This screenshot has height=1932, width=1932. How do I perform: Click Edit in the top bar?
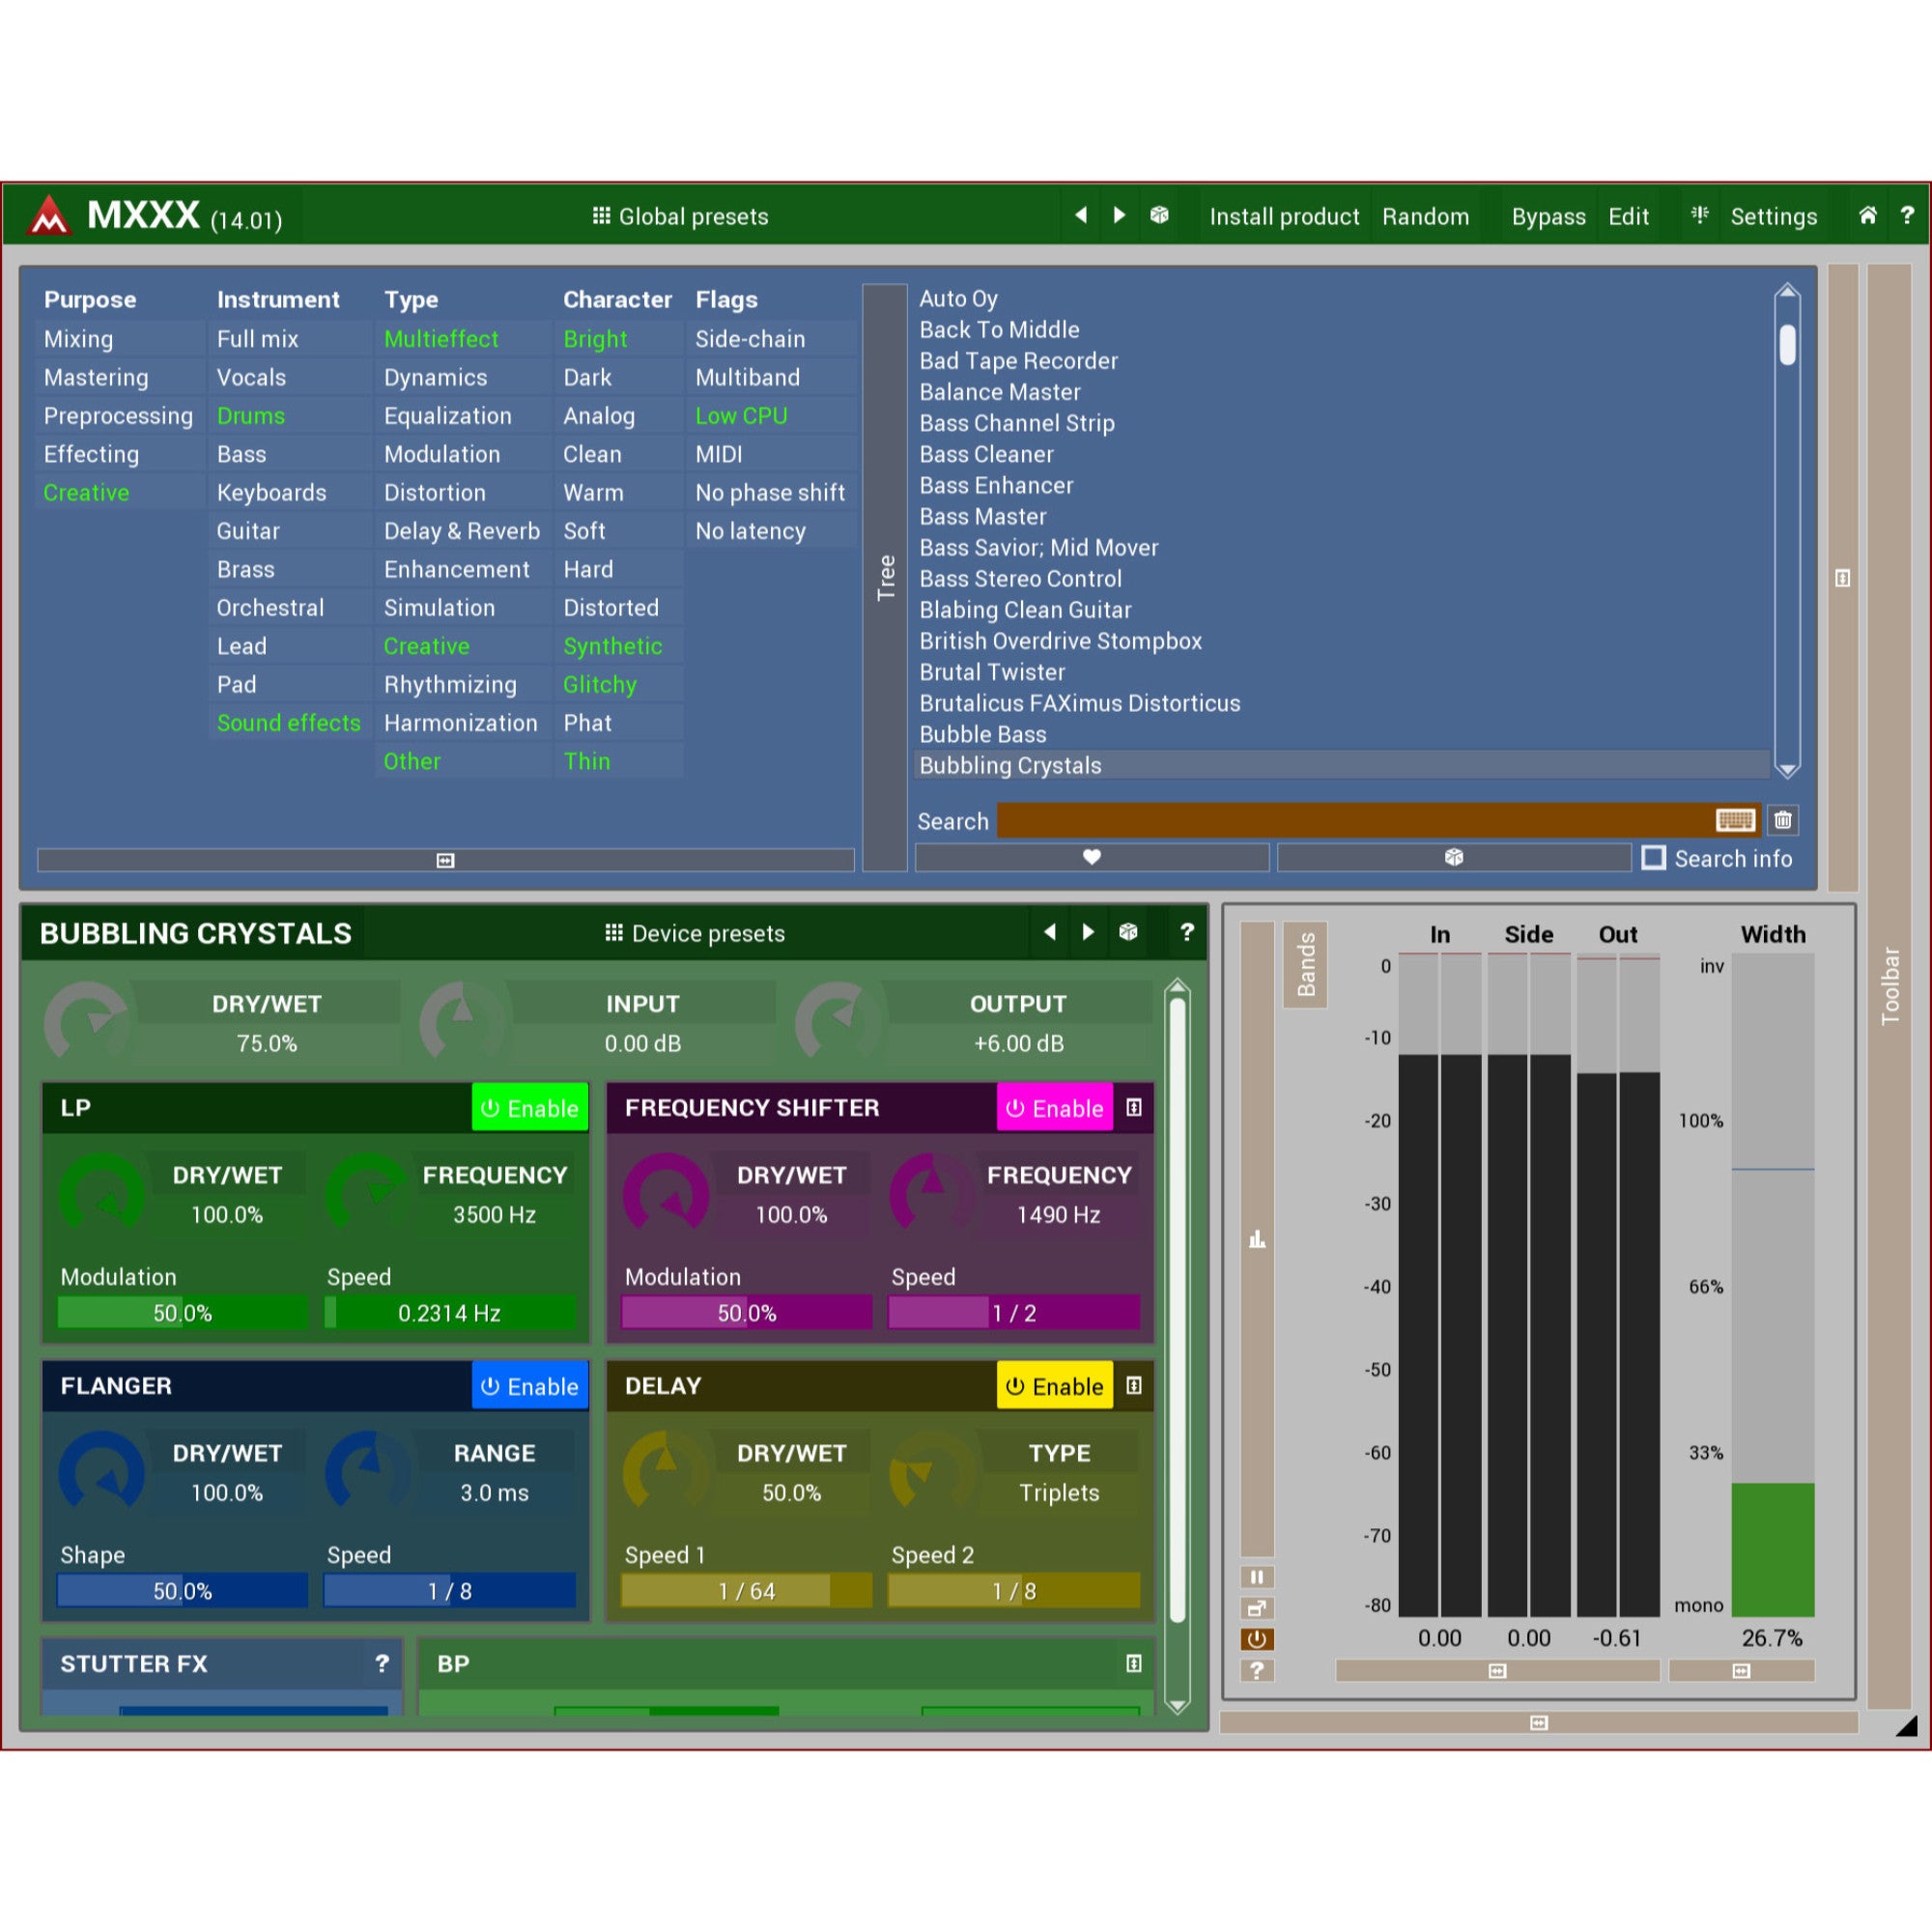1628,216
